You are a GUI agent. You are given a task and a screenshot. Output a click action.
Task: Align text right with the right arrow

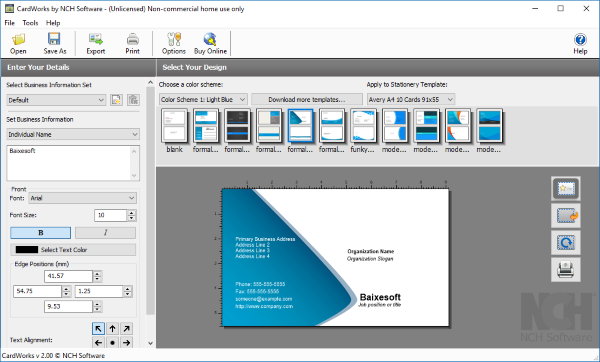126,342
